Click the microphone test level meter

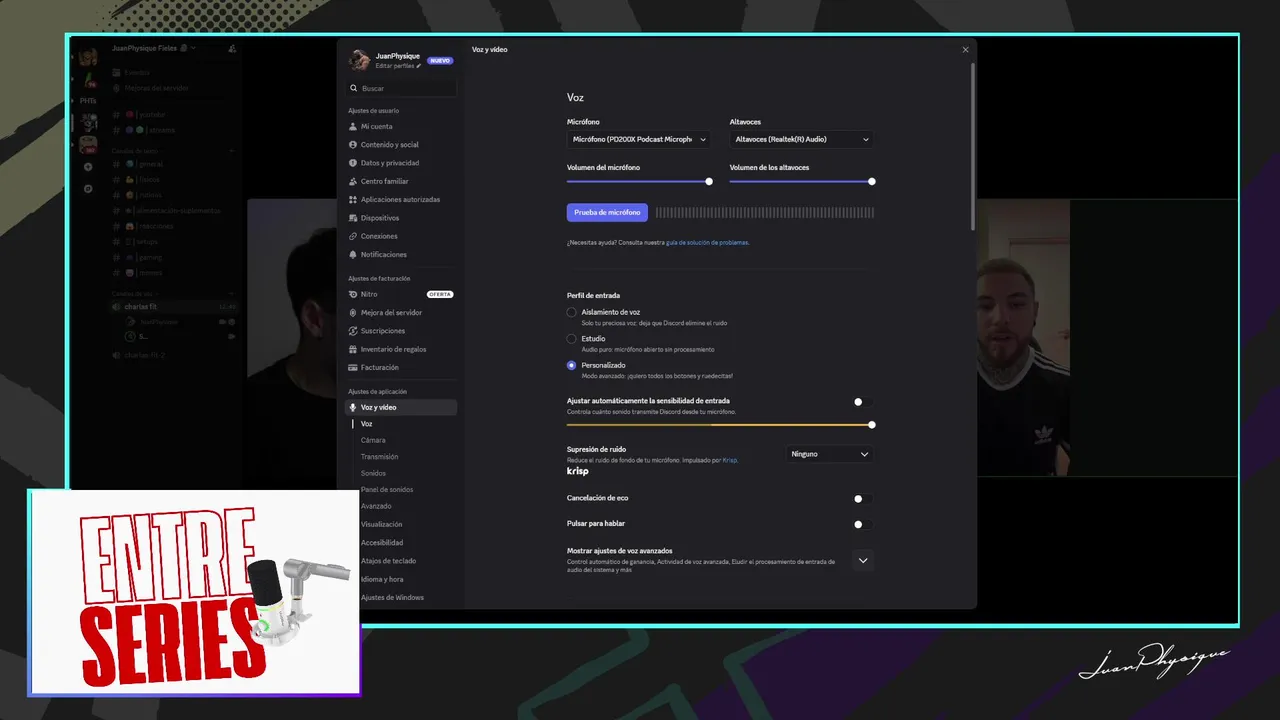[765, 212]
